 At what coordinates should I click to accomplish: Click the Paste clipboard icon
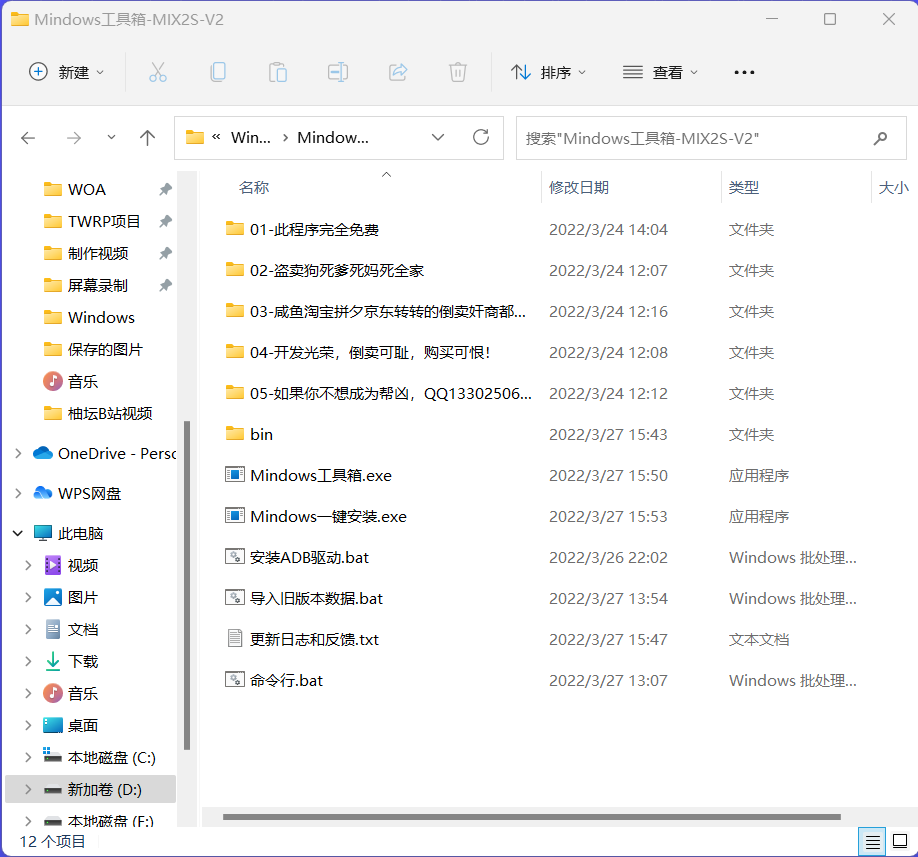click(x=278, y=72)
